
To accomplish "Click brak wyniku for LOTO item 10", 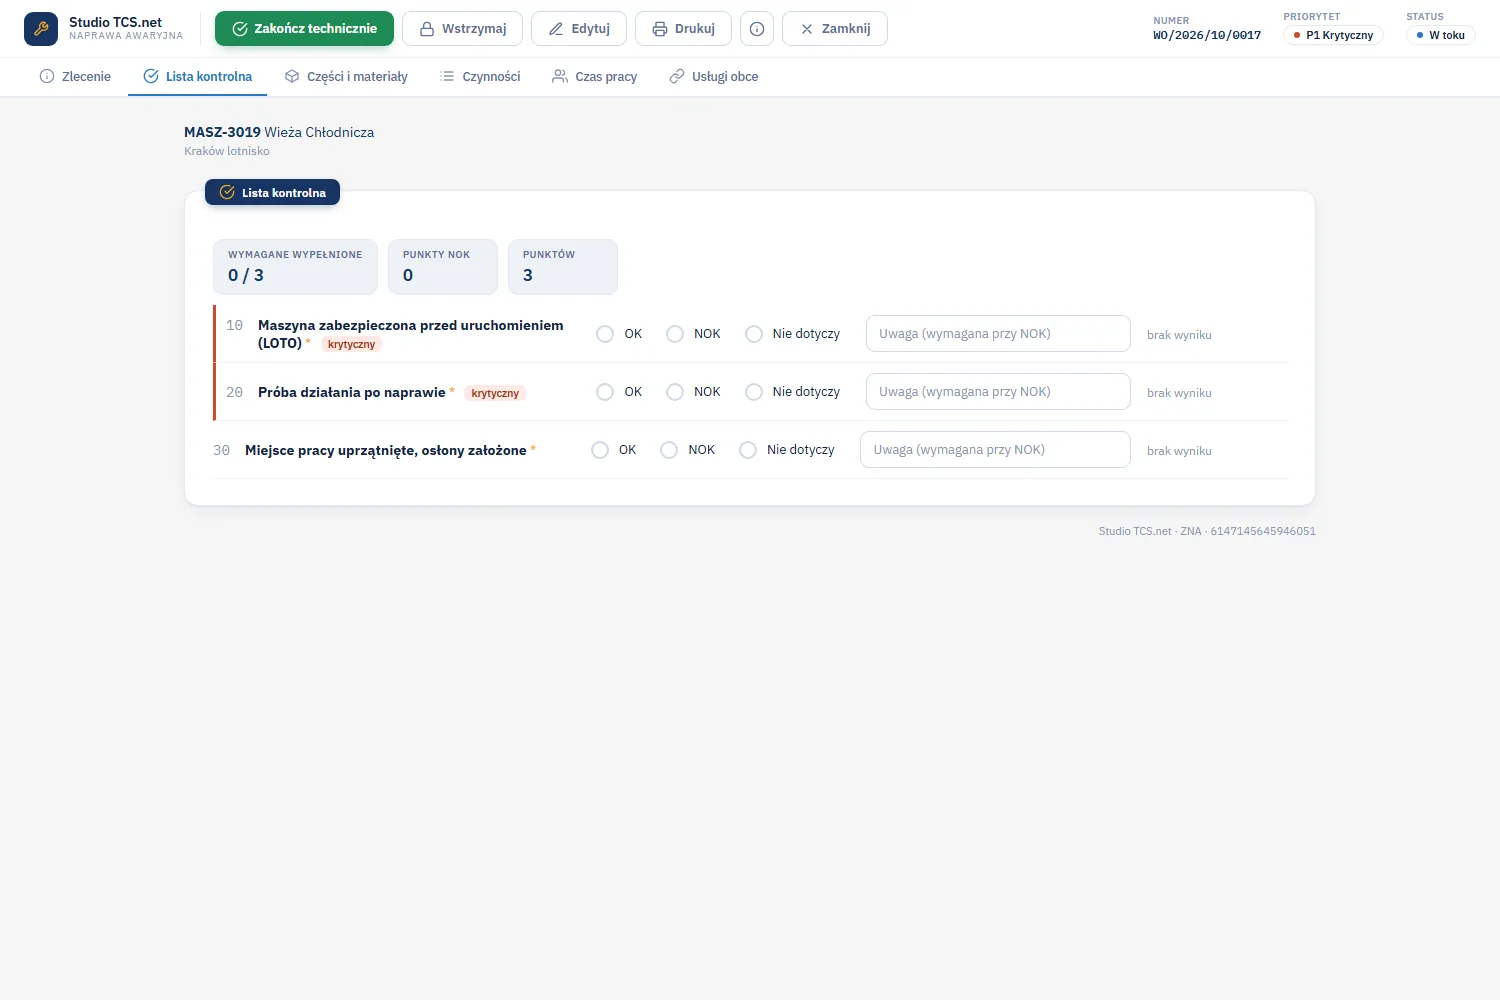I will [1179, 335].
